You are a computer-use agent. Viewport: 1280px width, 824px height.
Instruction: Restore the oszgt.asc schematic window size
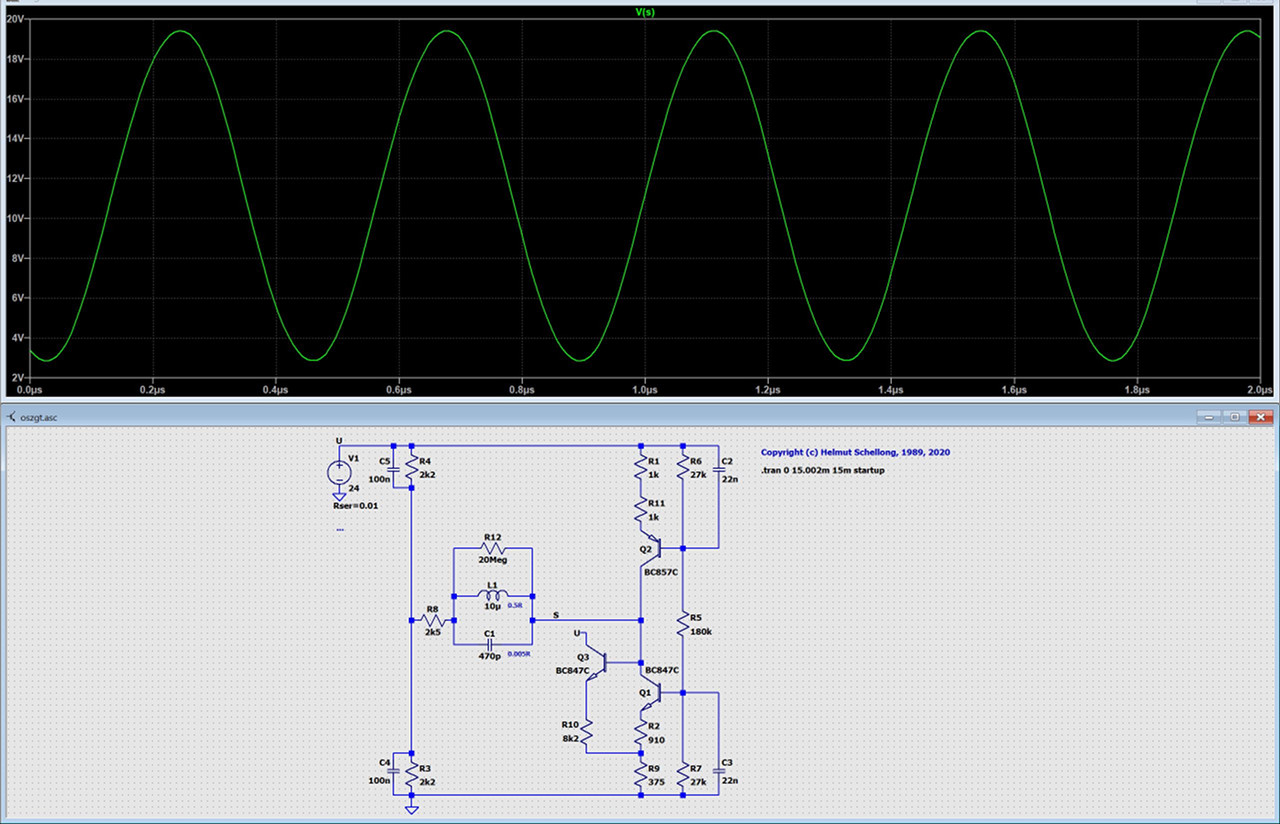tap(1236, 416)
